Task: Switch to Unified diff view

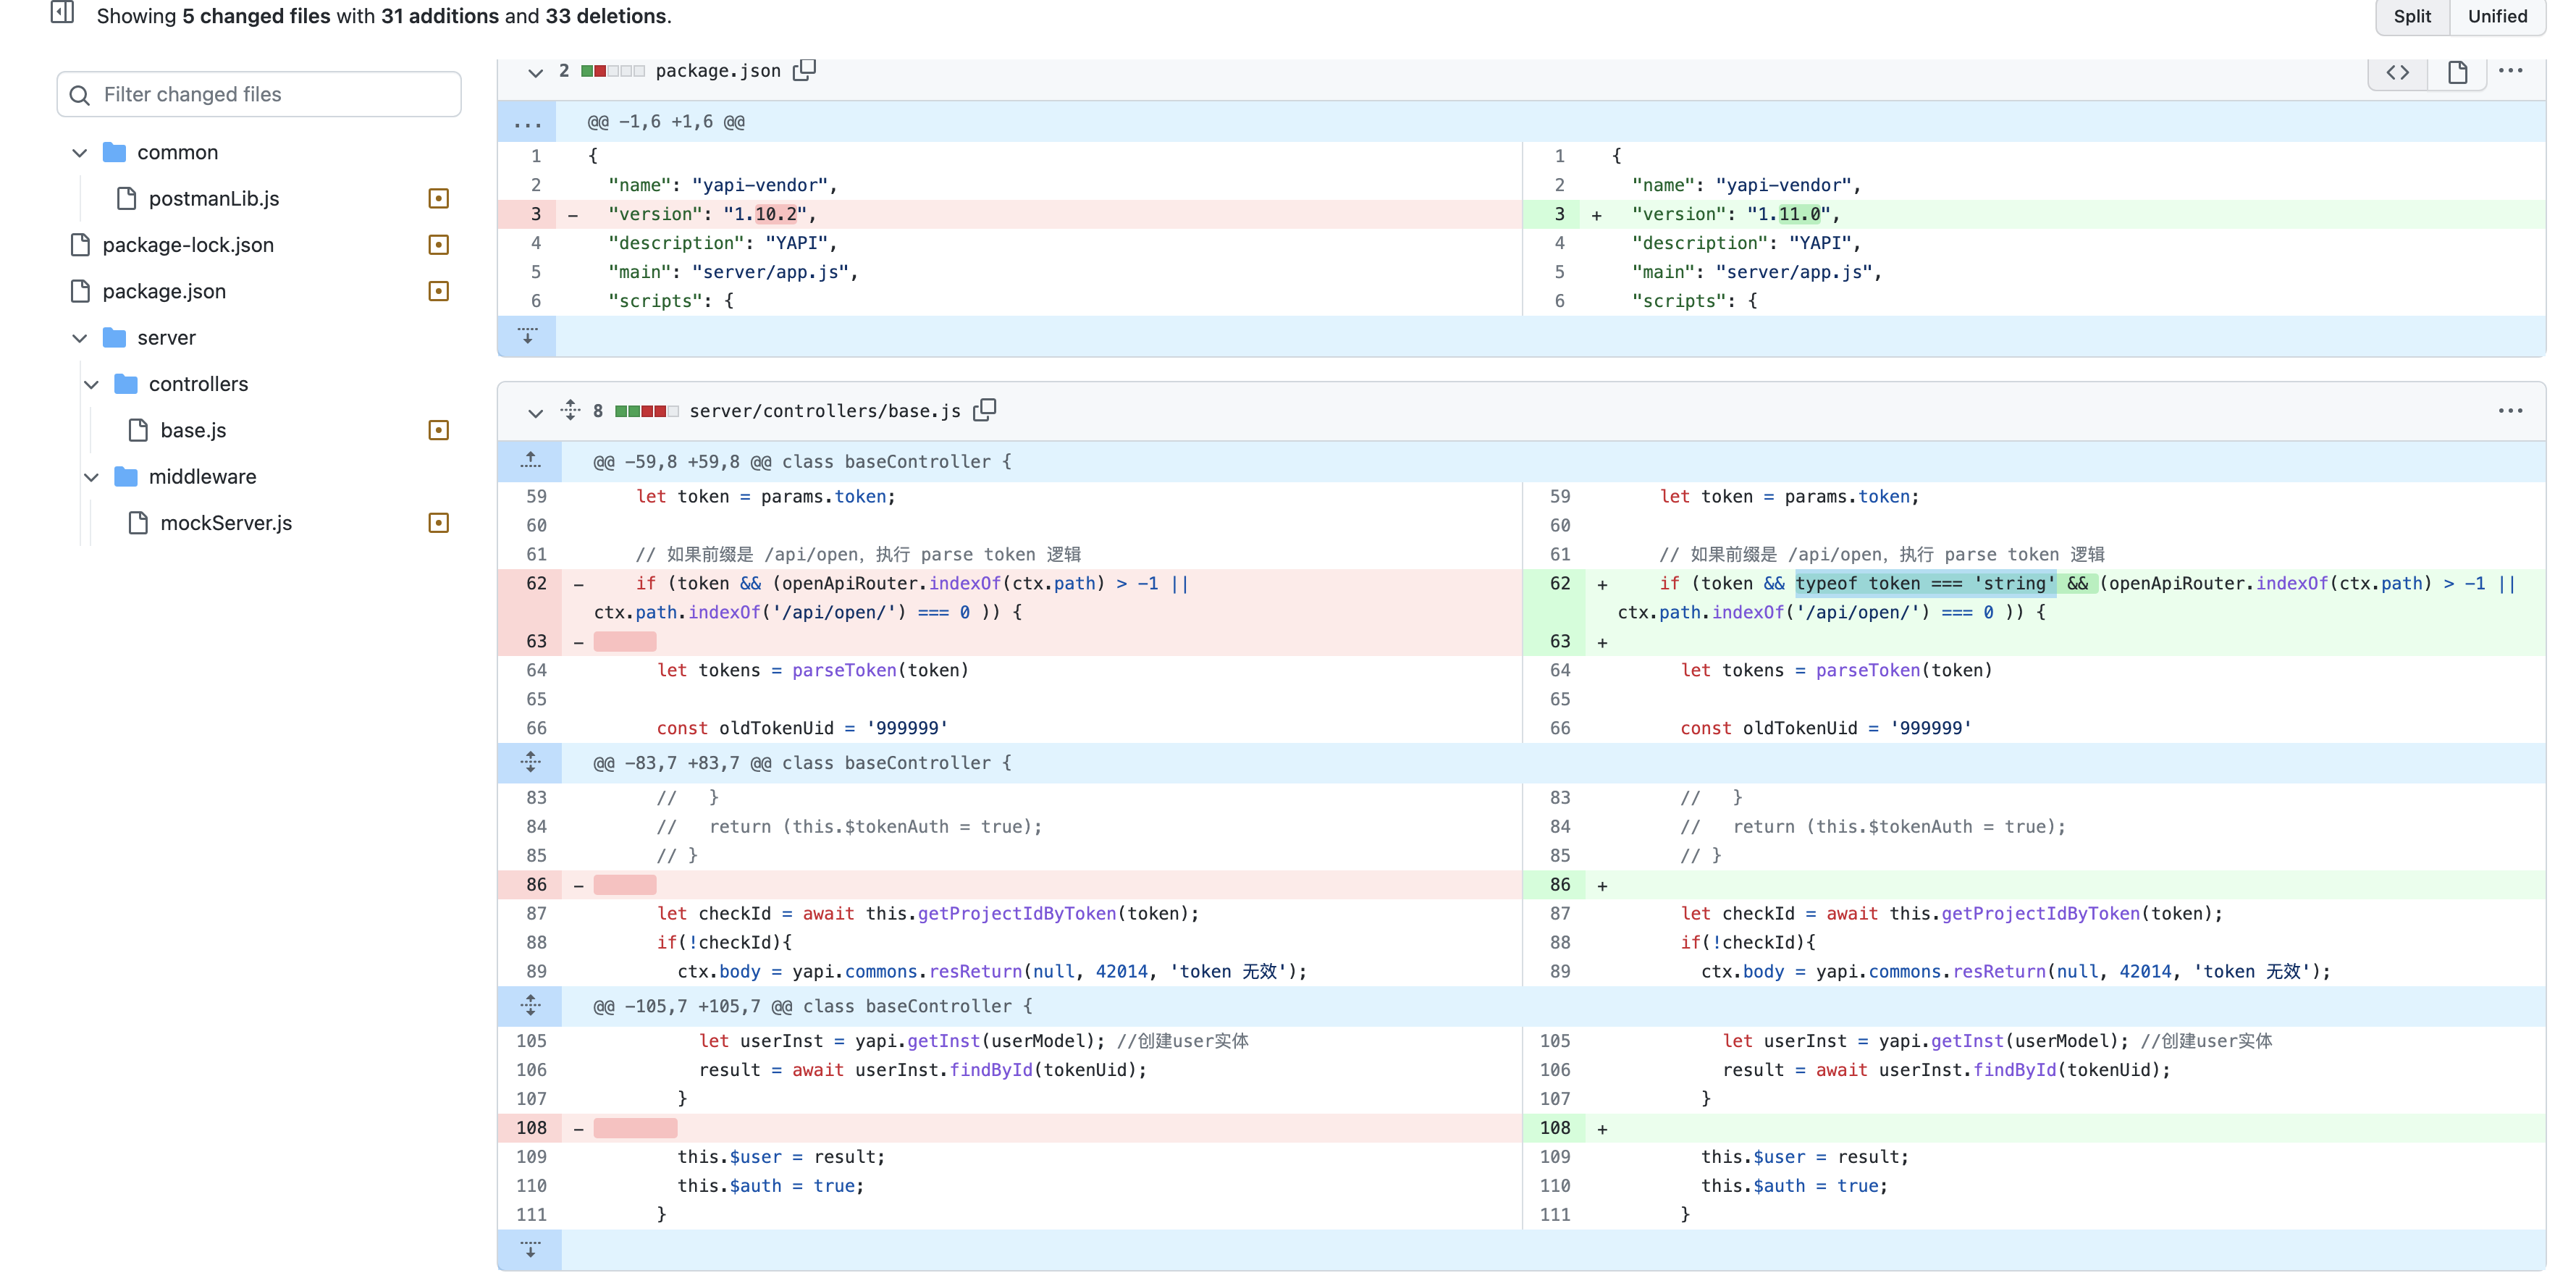Action: (2496, 16)
